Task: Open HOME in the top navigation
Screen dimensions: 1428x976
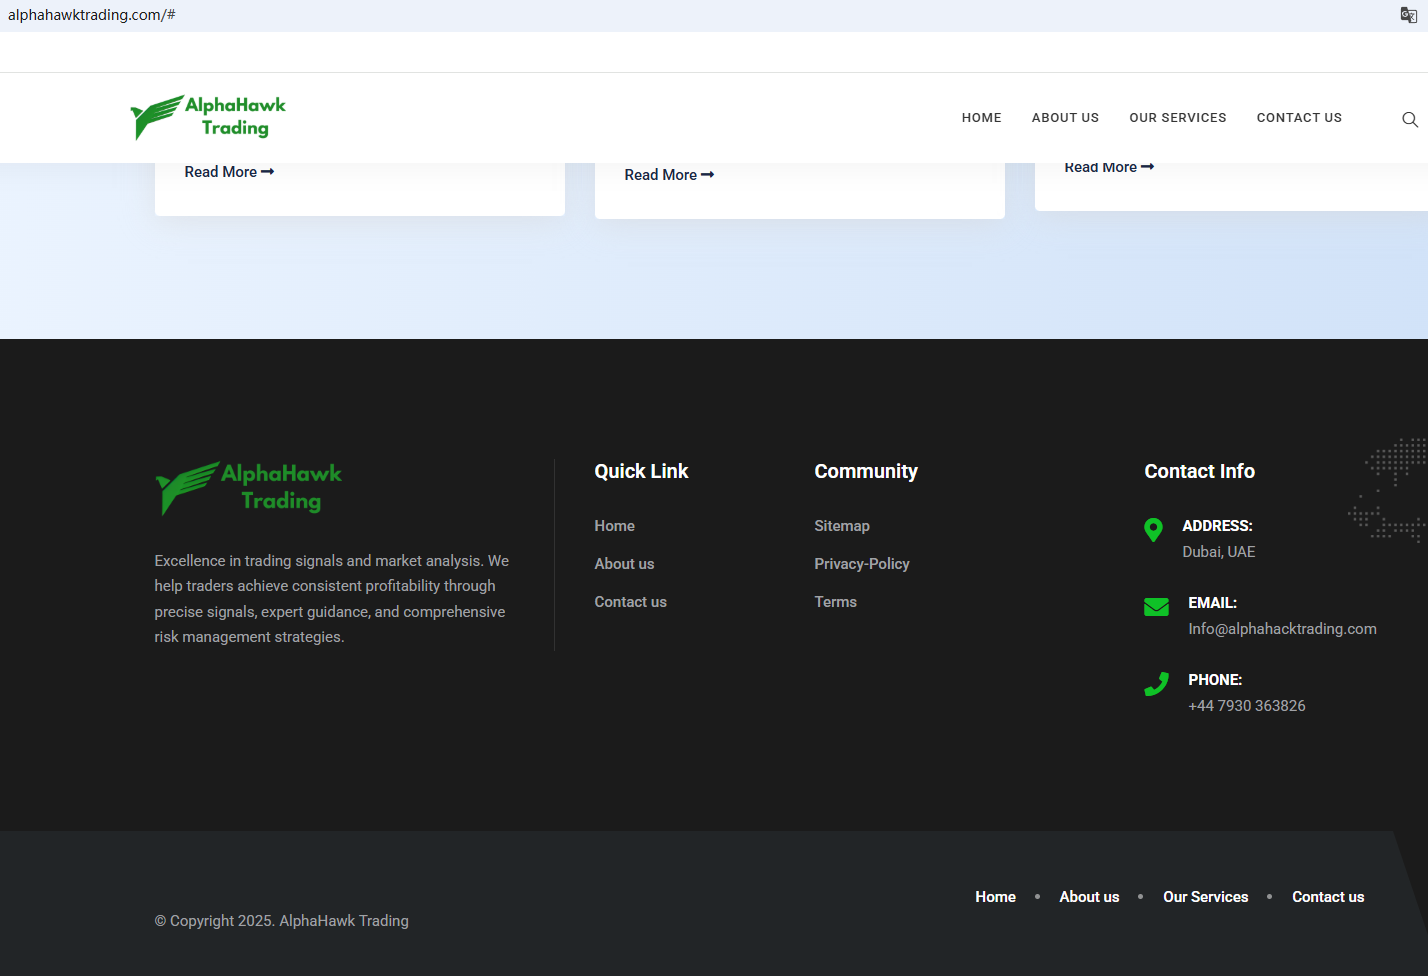Action: (981, 118)
